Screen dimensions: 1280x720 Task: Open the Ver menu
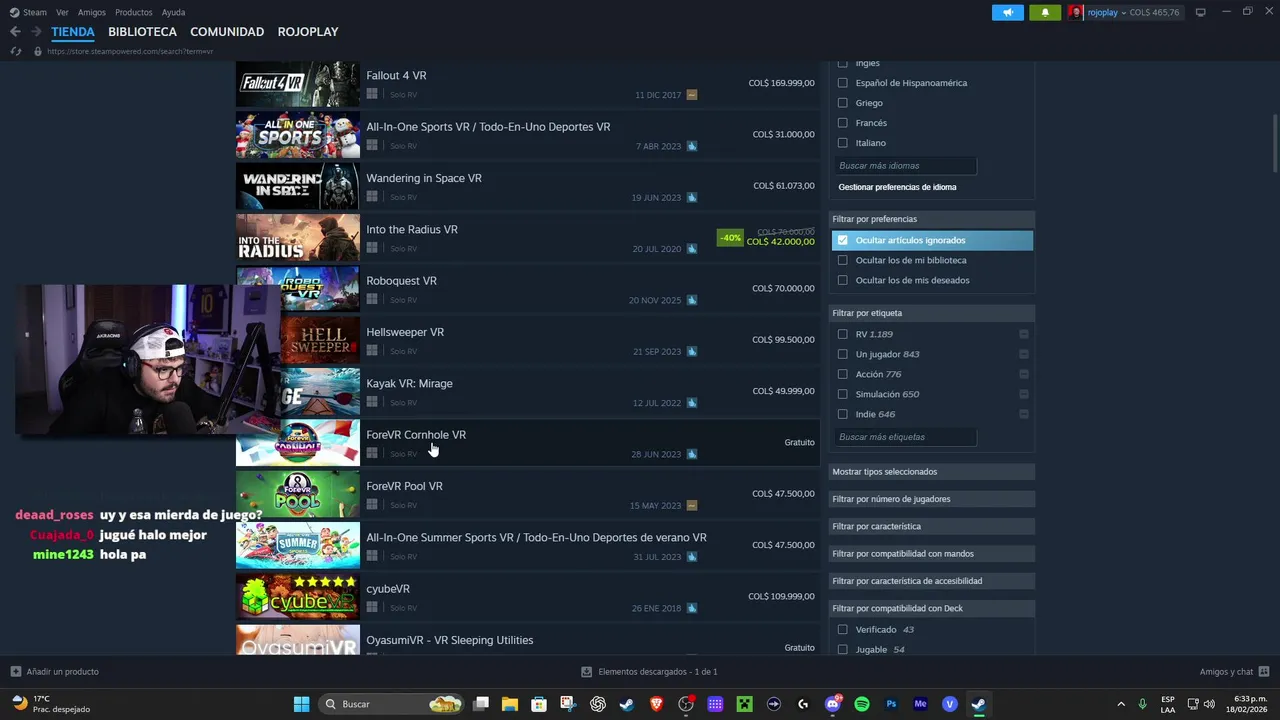pos(62,12)
